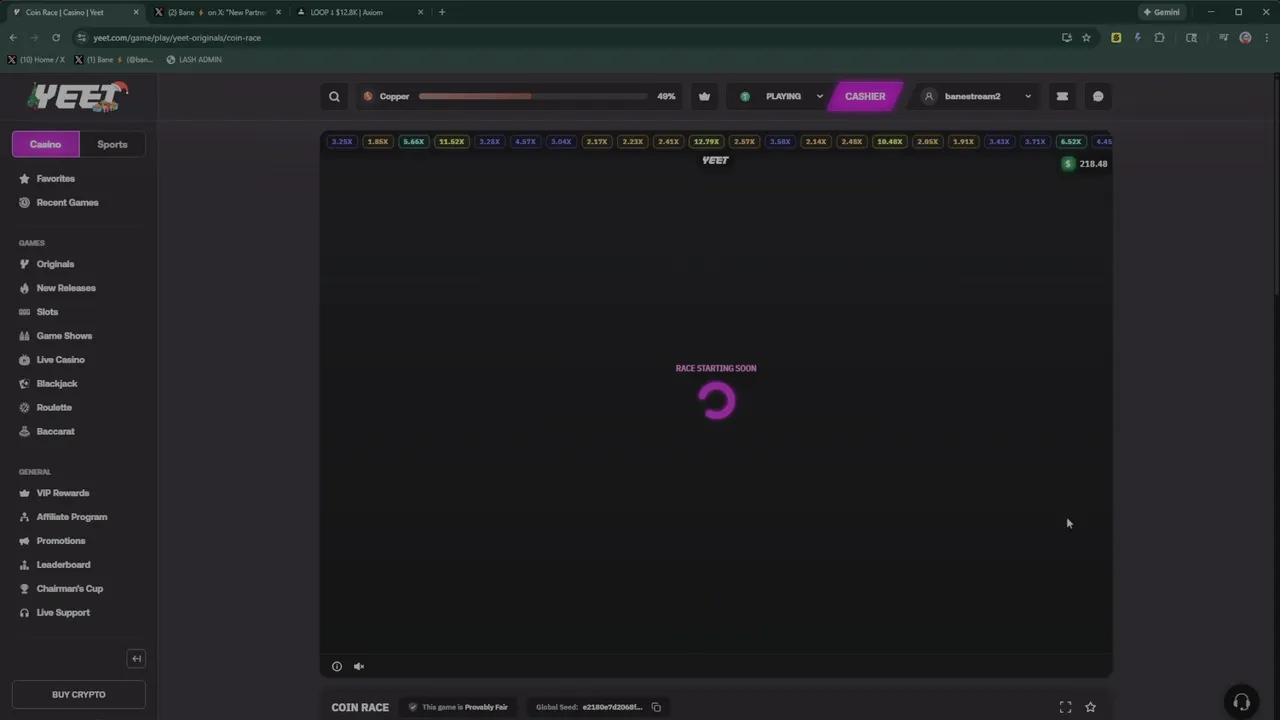Close the Coin Race browser tab
1280x720 pixels.
tap(136, 12)
